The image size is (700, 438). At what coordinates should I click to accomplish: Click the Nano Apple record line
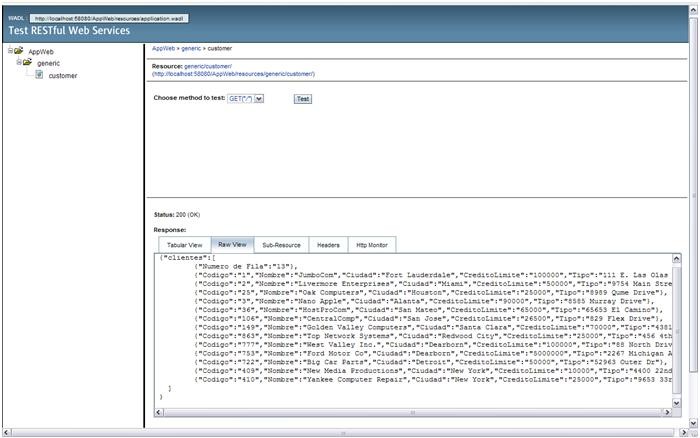[x=424, y=301]
